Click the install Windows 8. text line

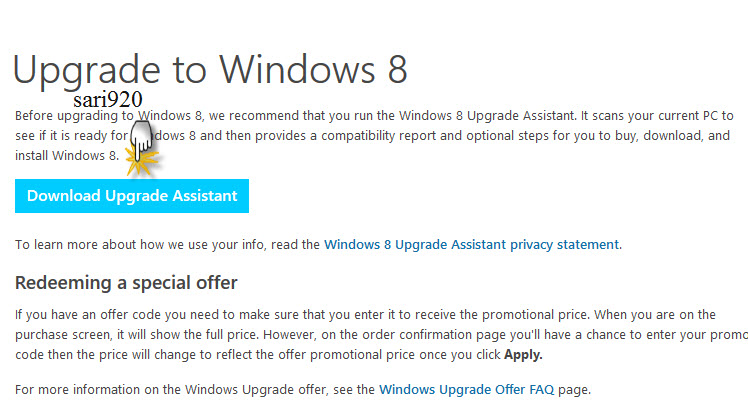(67, 156)
